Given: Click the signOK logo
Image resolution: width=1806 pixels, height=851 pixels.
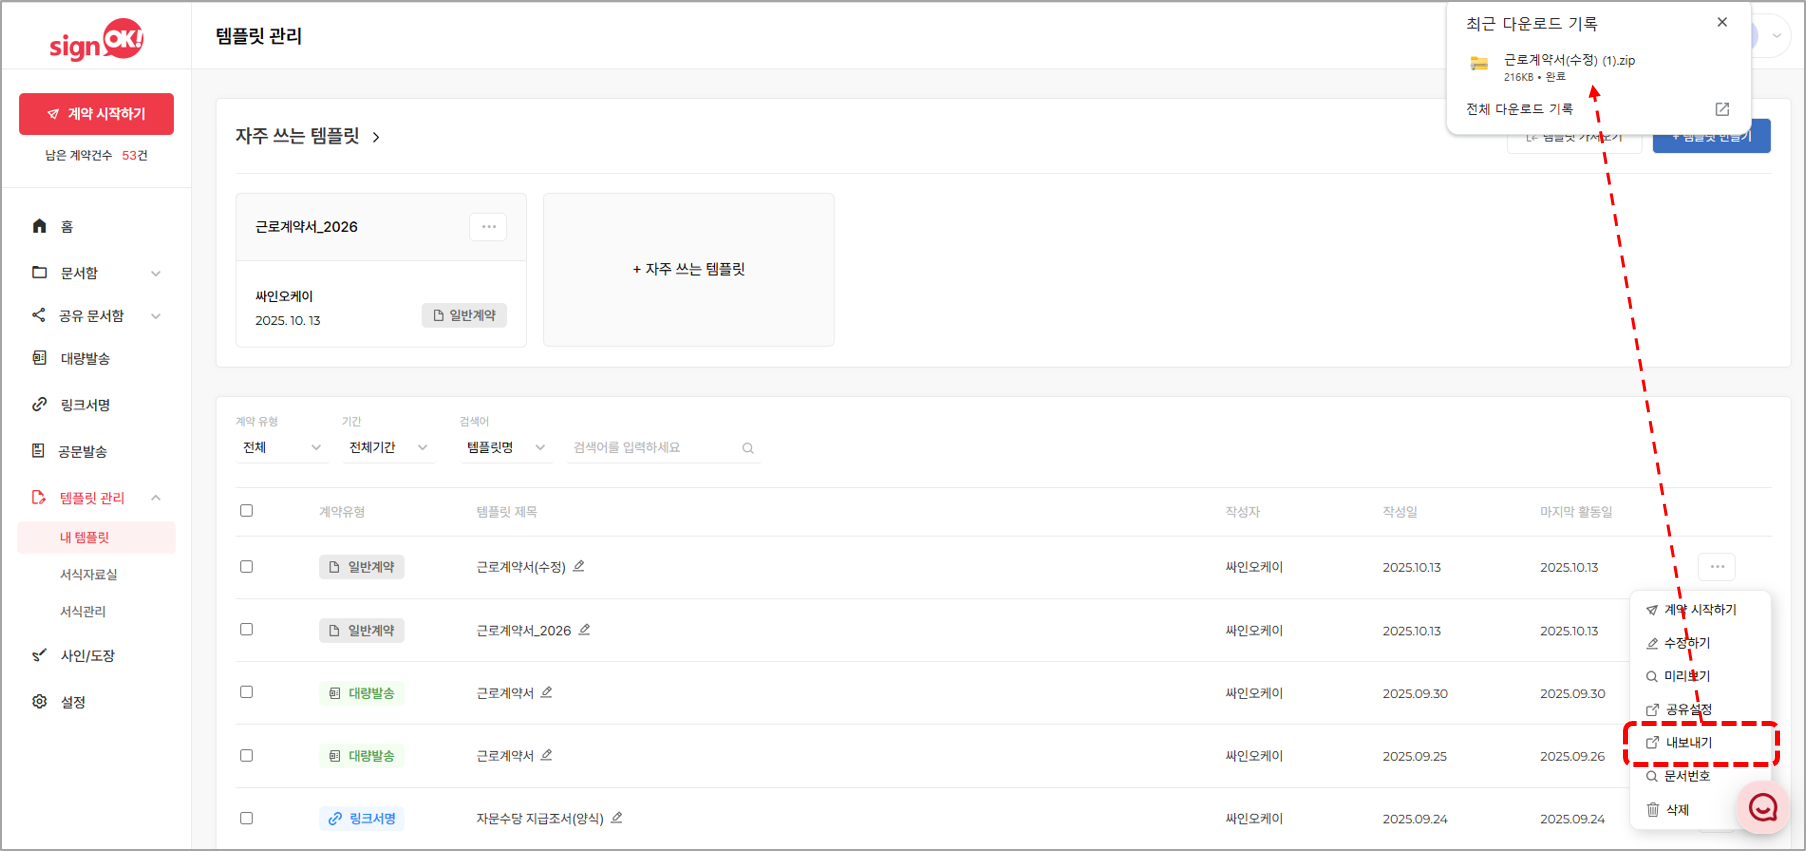Looking at the screenshot, I should click(x=96, y=40).
